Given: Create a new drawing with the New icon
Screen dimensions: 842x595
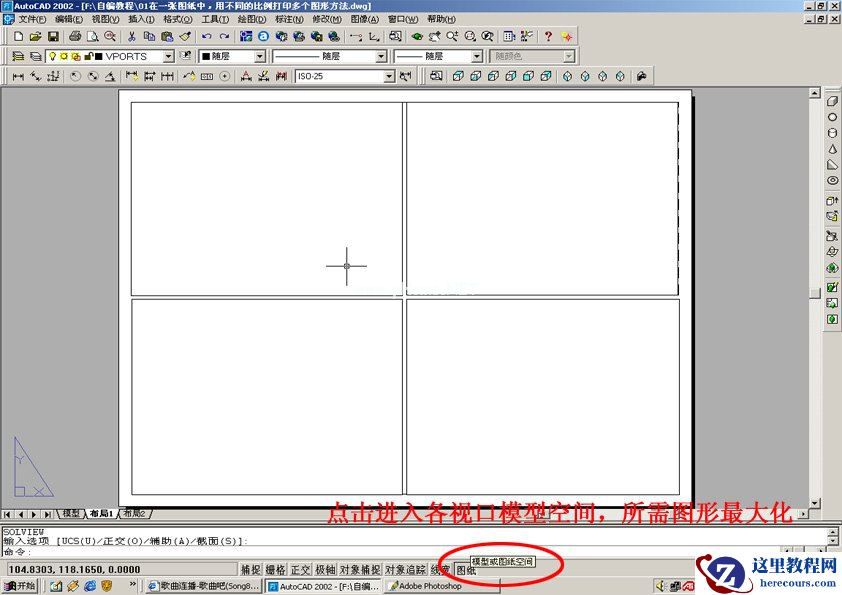Looking at the screenshot, I should coord(19,37).
